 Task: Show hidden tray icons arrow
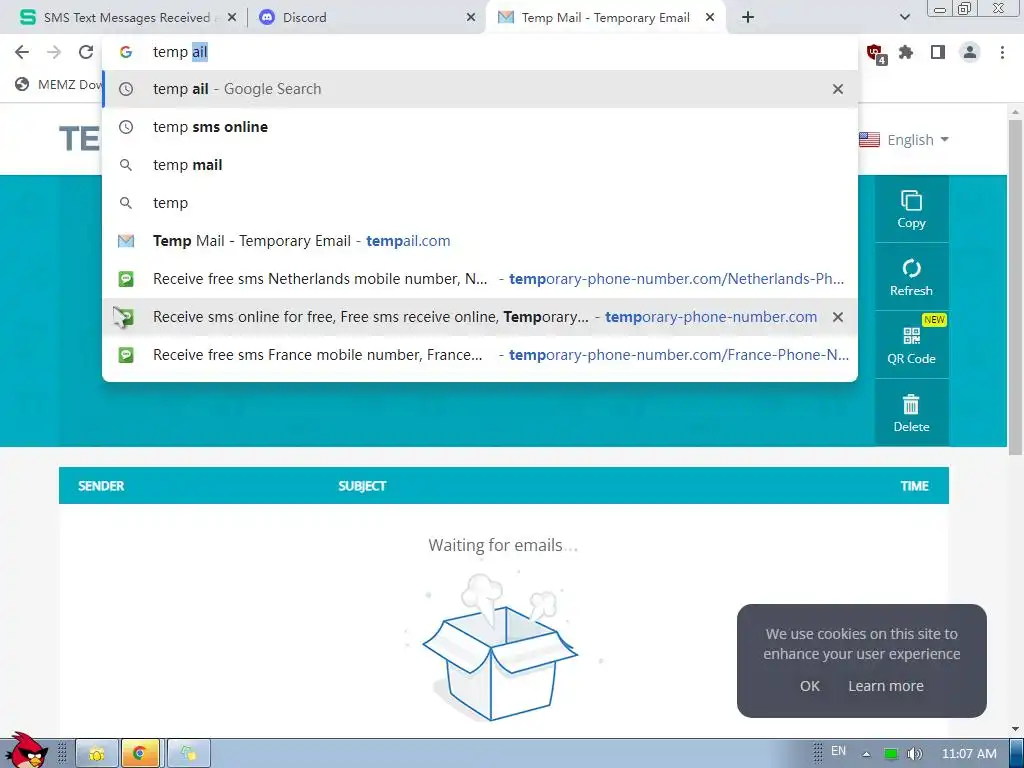click(866, 754)
